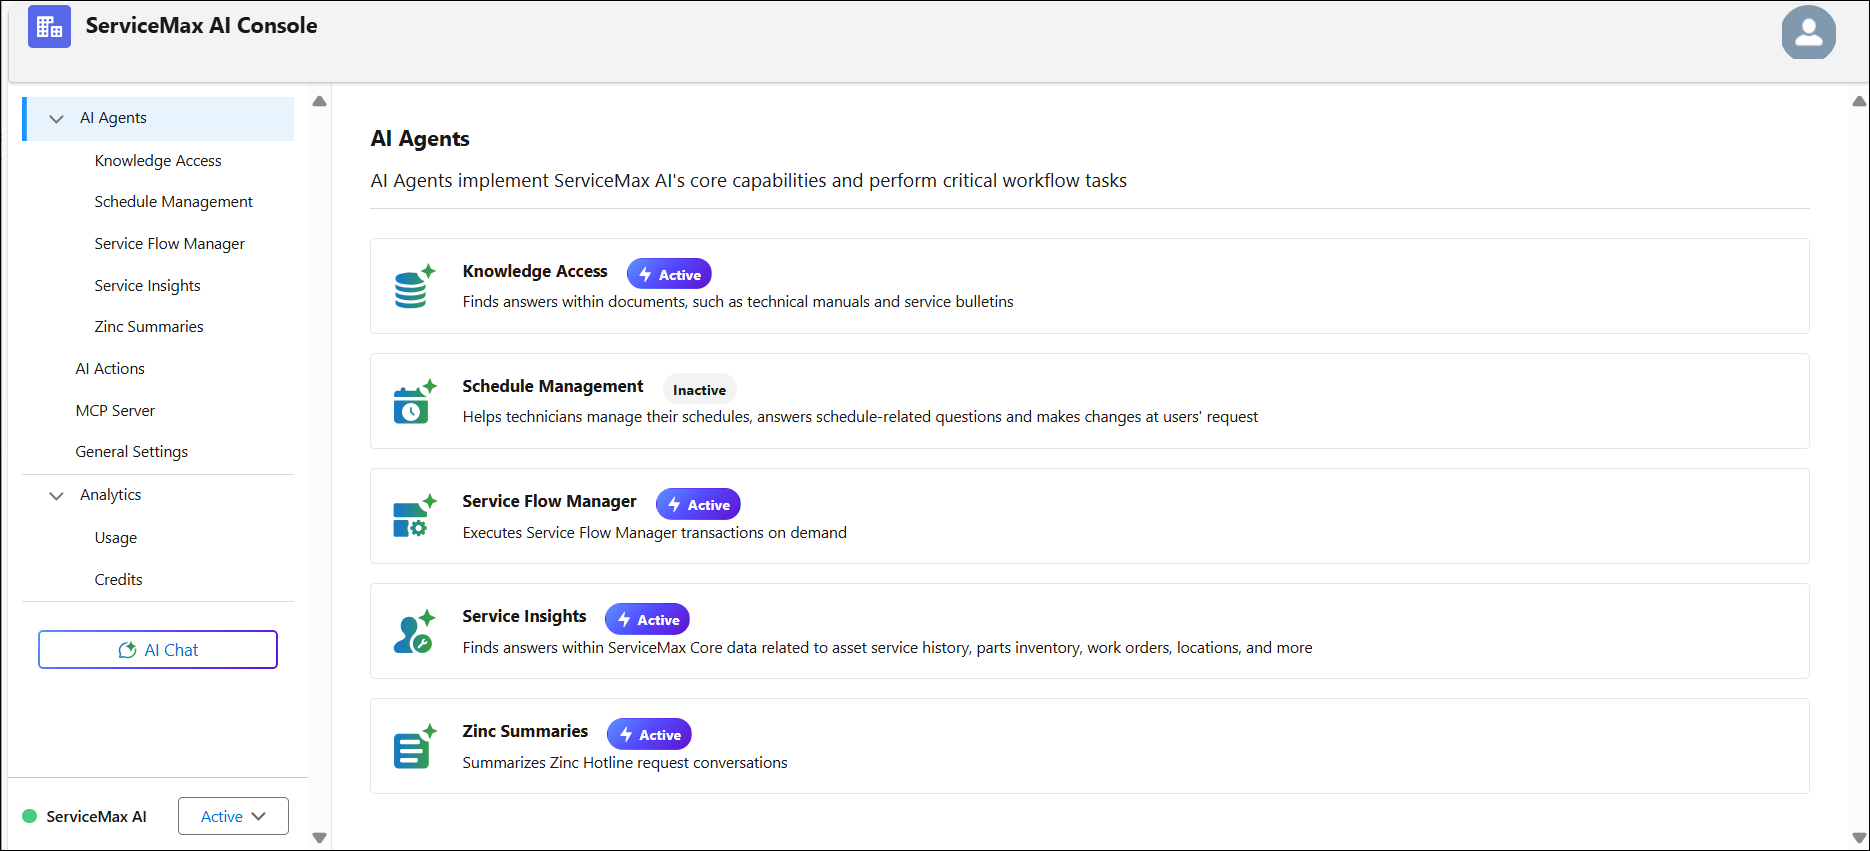Click the Zinc Summaries document icon
Screen dimensions: 1870x851
click(414, 746)
